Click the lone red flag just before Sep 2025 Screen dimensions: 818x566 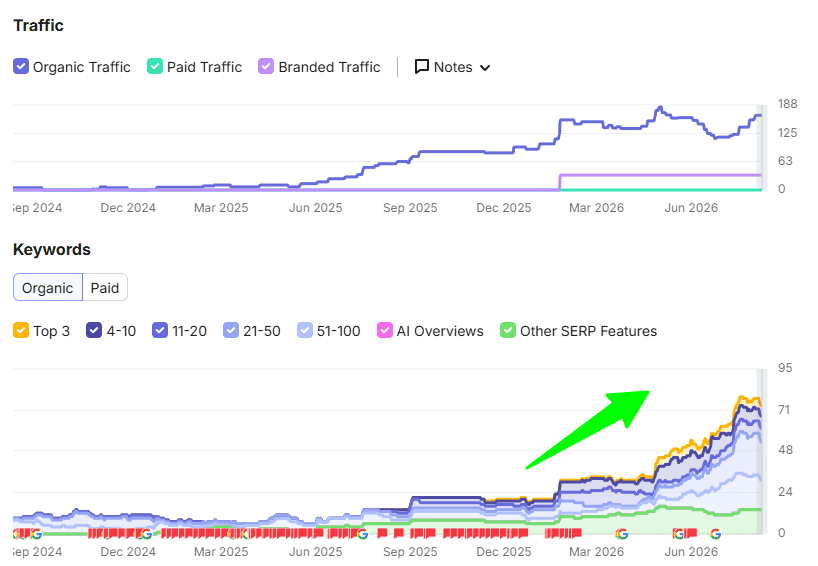click(399, 533)
